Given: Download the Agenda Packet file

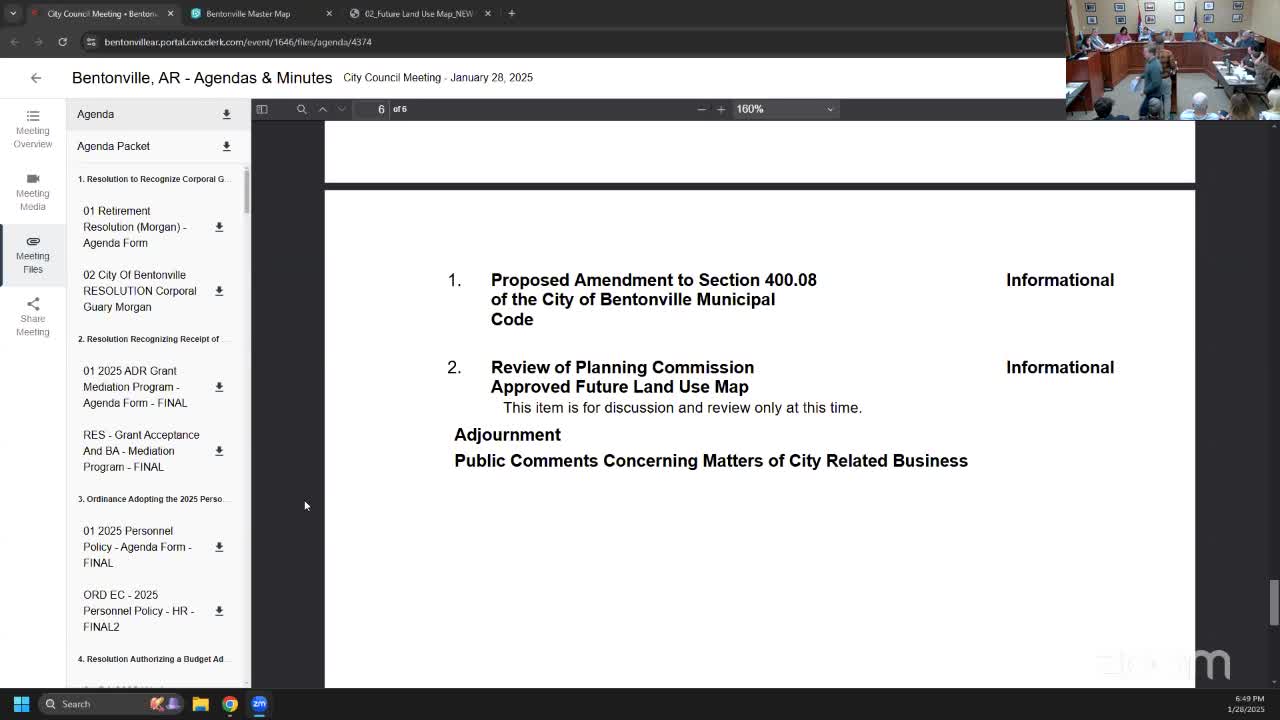Looking at the screenshot, I should [226, 146].
